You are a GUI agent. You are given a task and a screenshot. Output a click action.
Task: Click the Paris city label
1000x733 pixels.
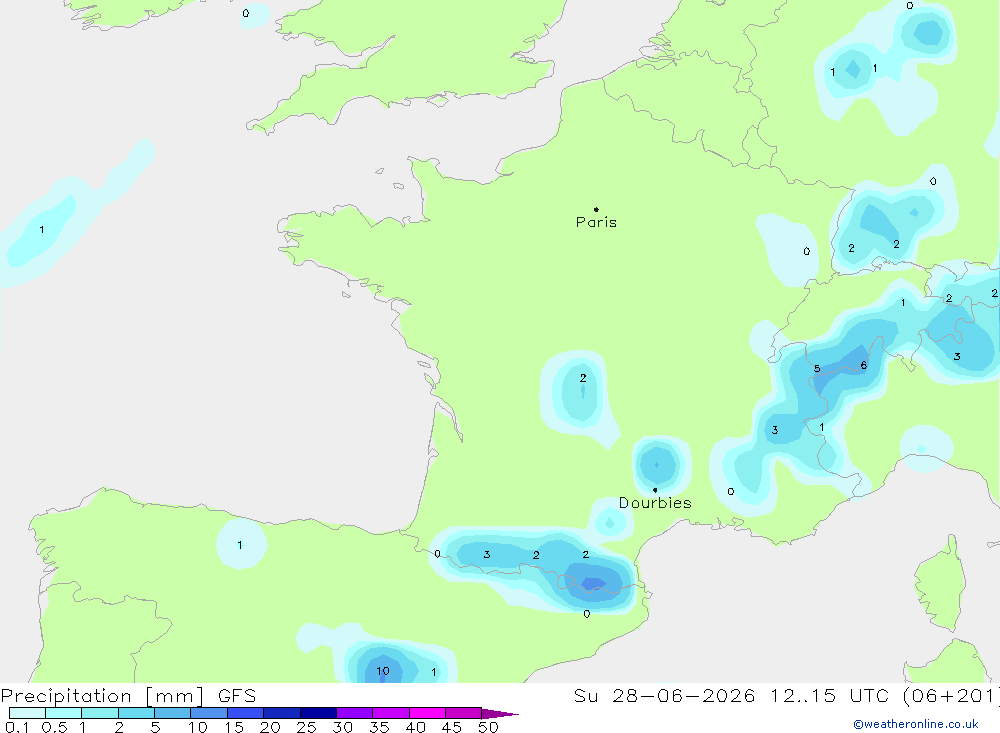pyautogui.click(x=596, y=222)
